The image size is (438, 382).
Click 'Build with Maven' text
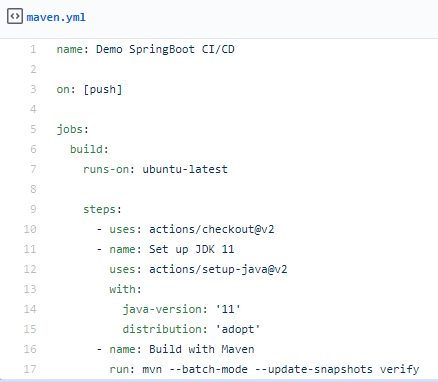pyautogui.click(x=202, y=349)
